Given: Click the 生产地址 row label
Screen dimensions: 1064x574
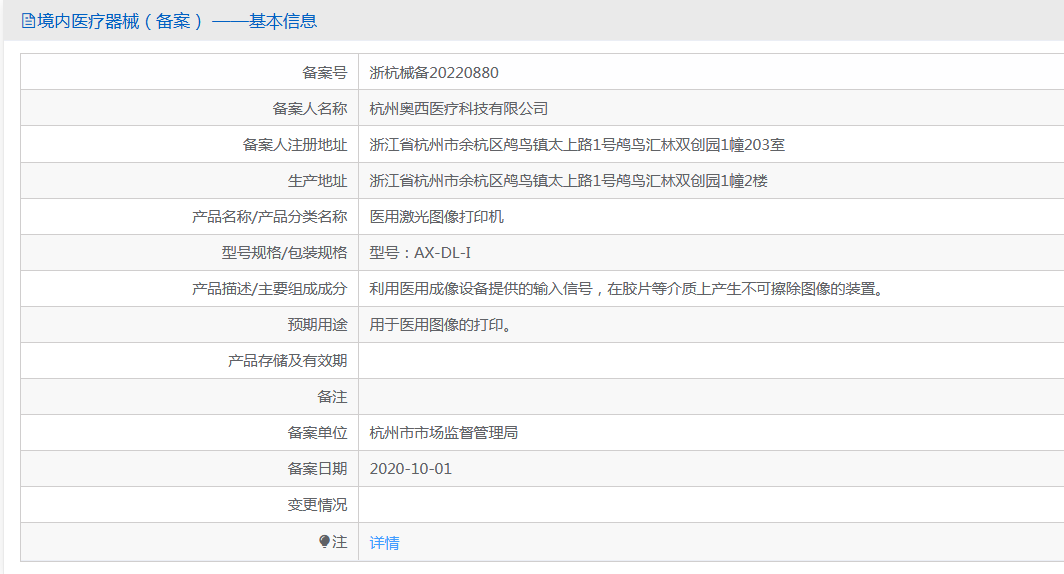Looking at the screenshot, I should [x=317, y=180].
